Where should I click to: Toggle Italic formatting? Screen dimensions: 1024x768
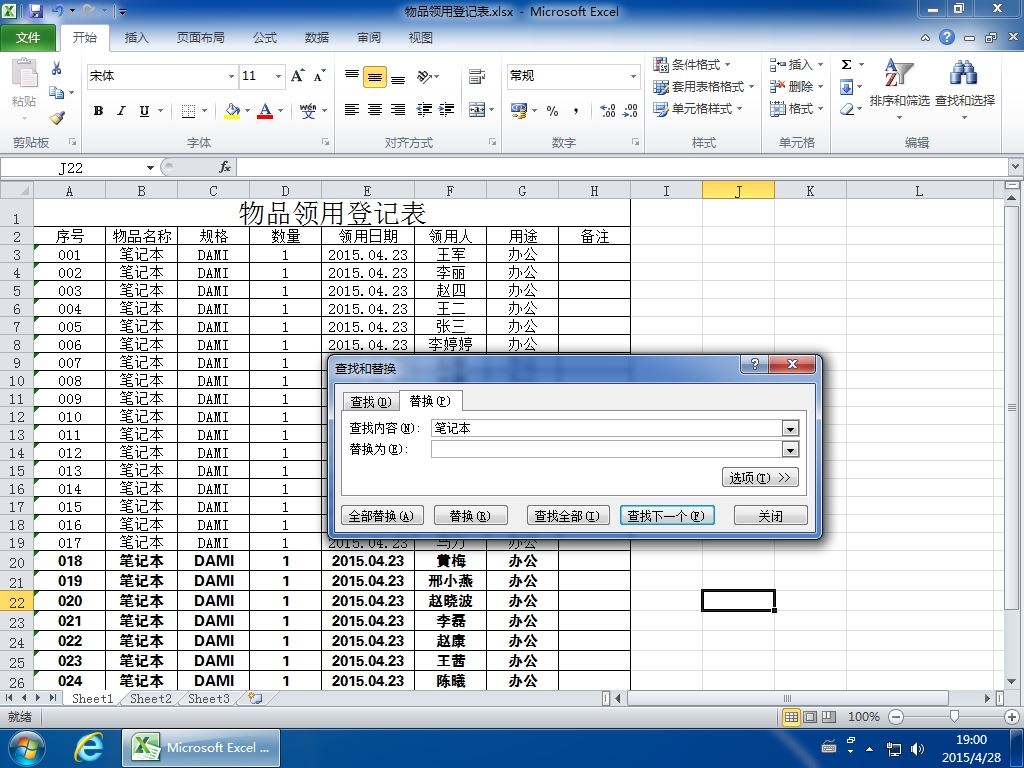(x=121, y=111)
